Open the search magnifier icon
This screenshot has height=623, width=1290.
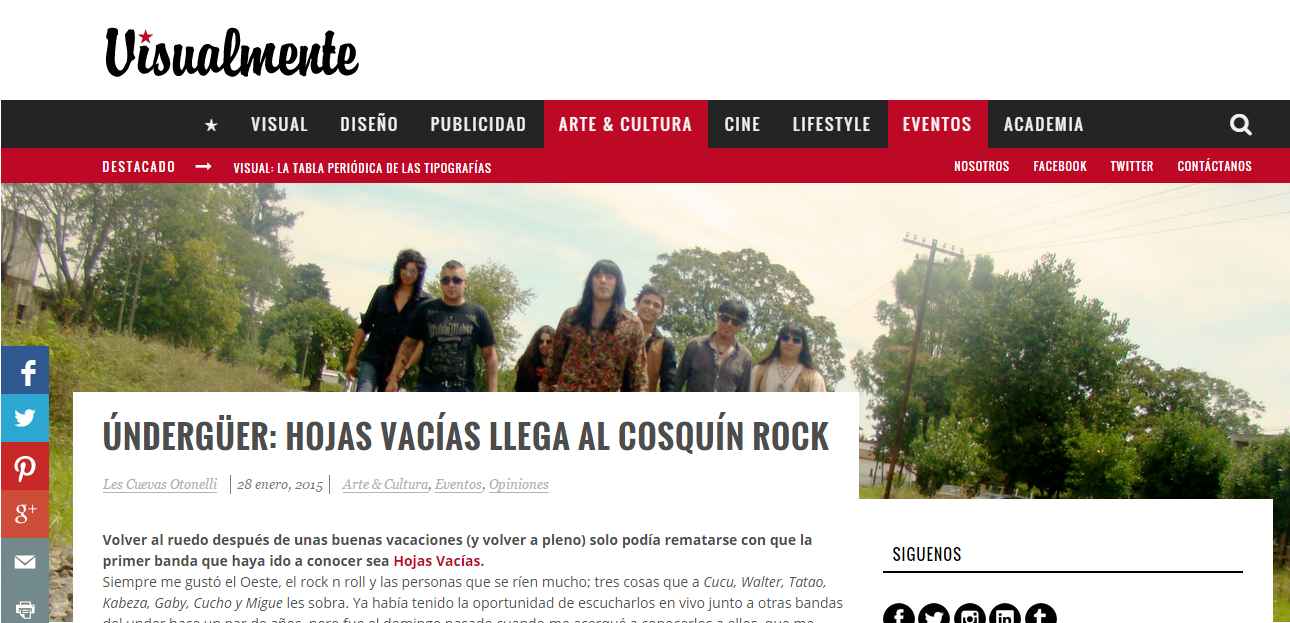pyautogui.click(x=1241, y=125)
